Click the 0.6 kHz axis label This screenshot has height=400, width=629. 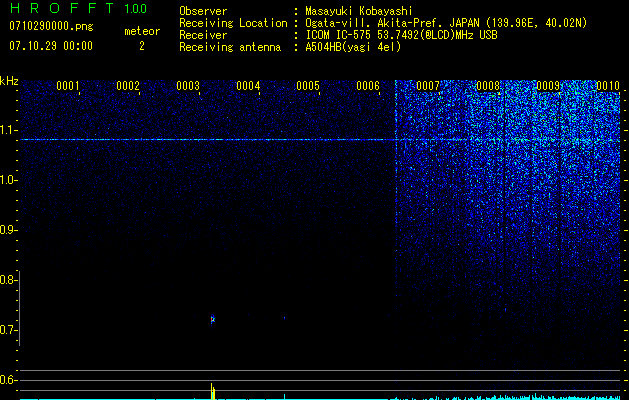point(7,380)
